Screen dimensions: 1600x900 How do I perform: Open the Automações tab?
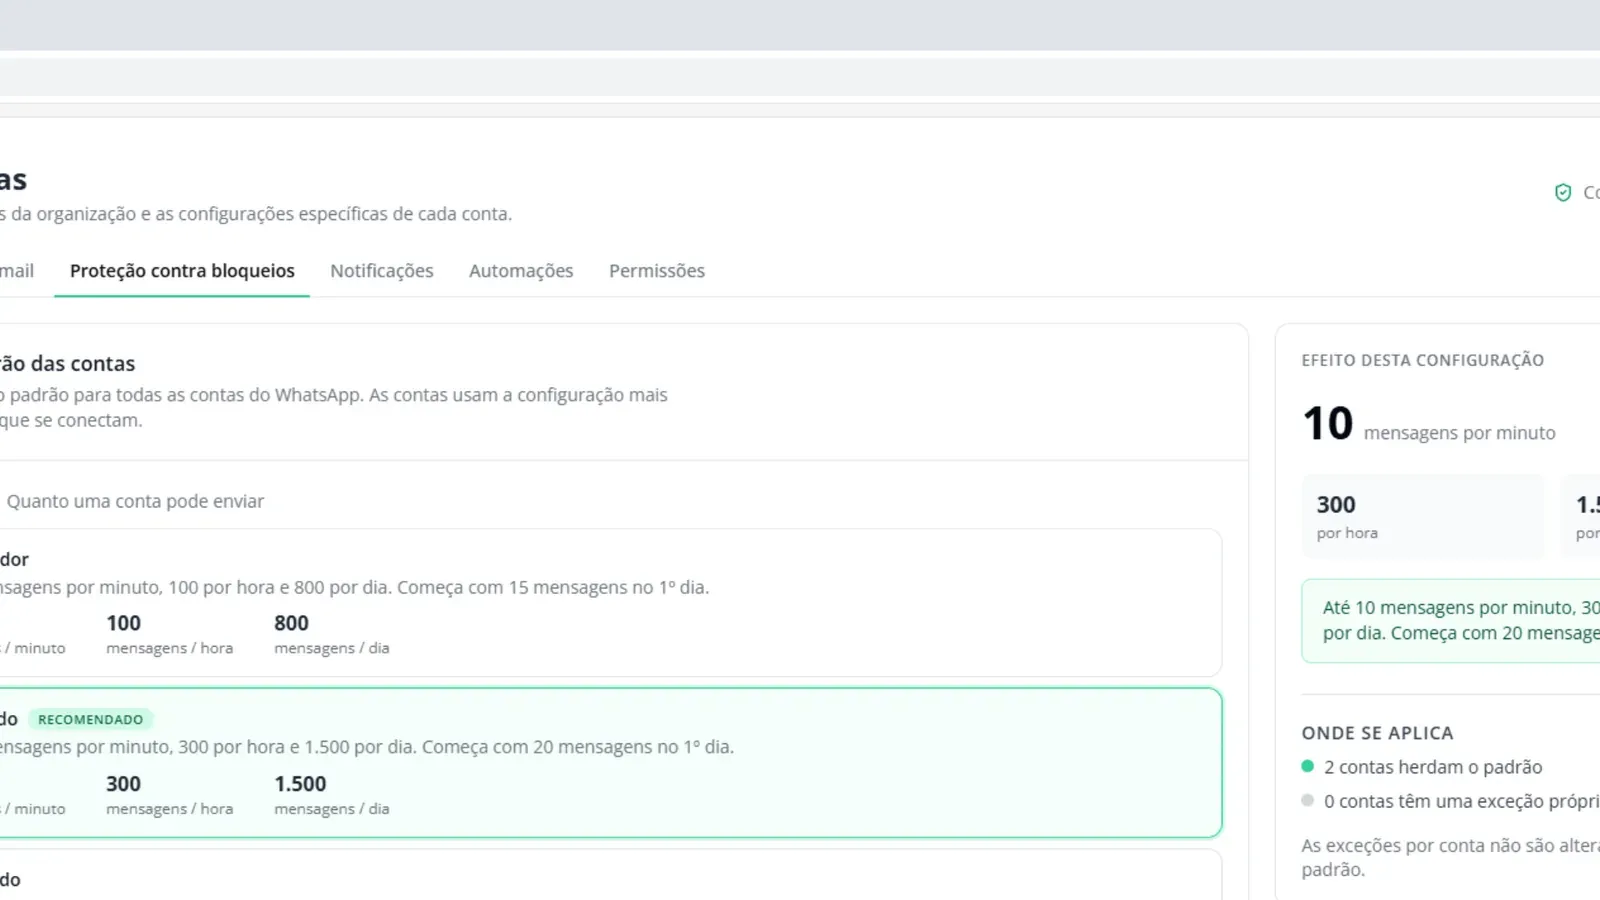pos(521,271)
